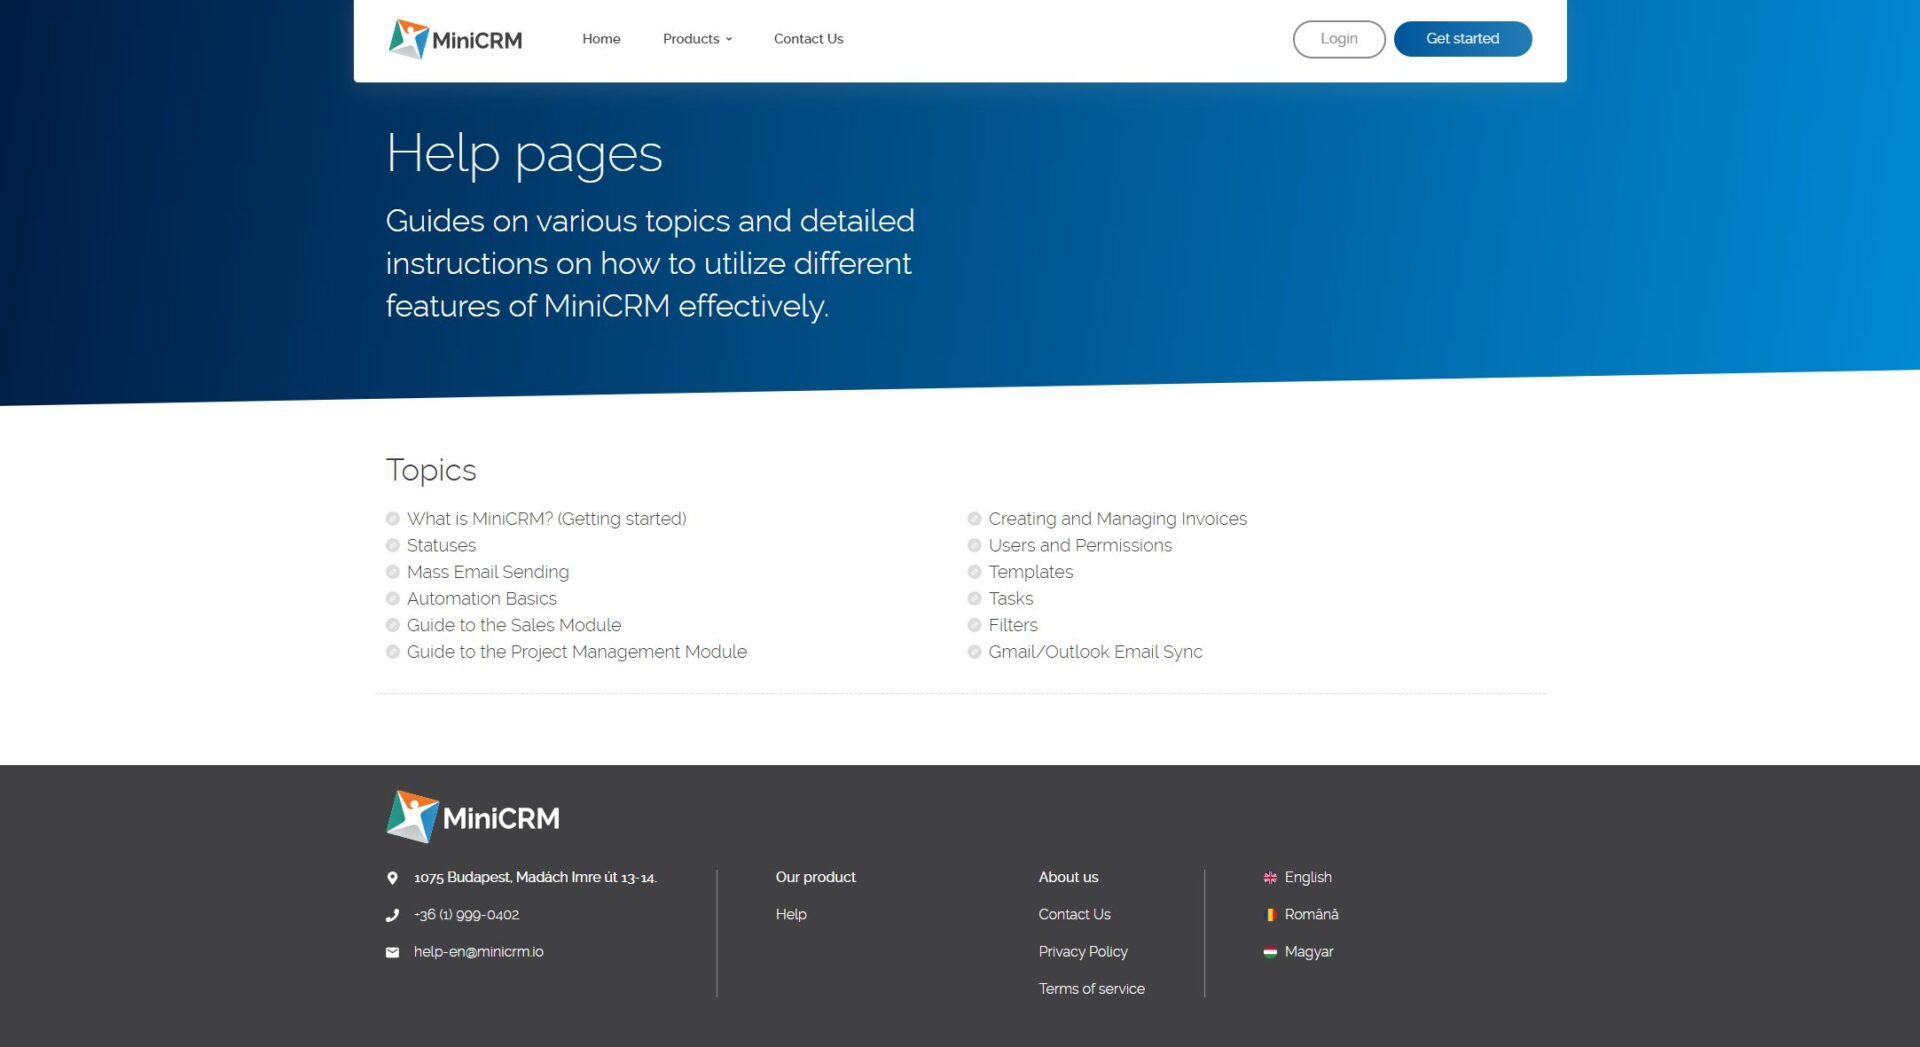Screen dimensions: 1920x1047
Task: Click the Budapest, Madách Imre út address
Action: point(535,878)
